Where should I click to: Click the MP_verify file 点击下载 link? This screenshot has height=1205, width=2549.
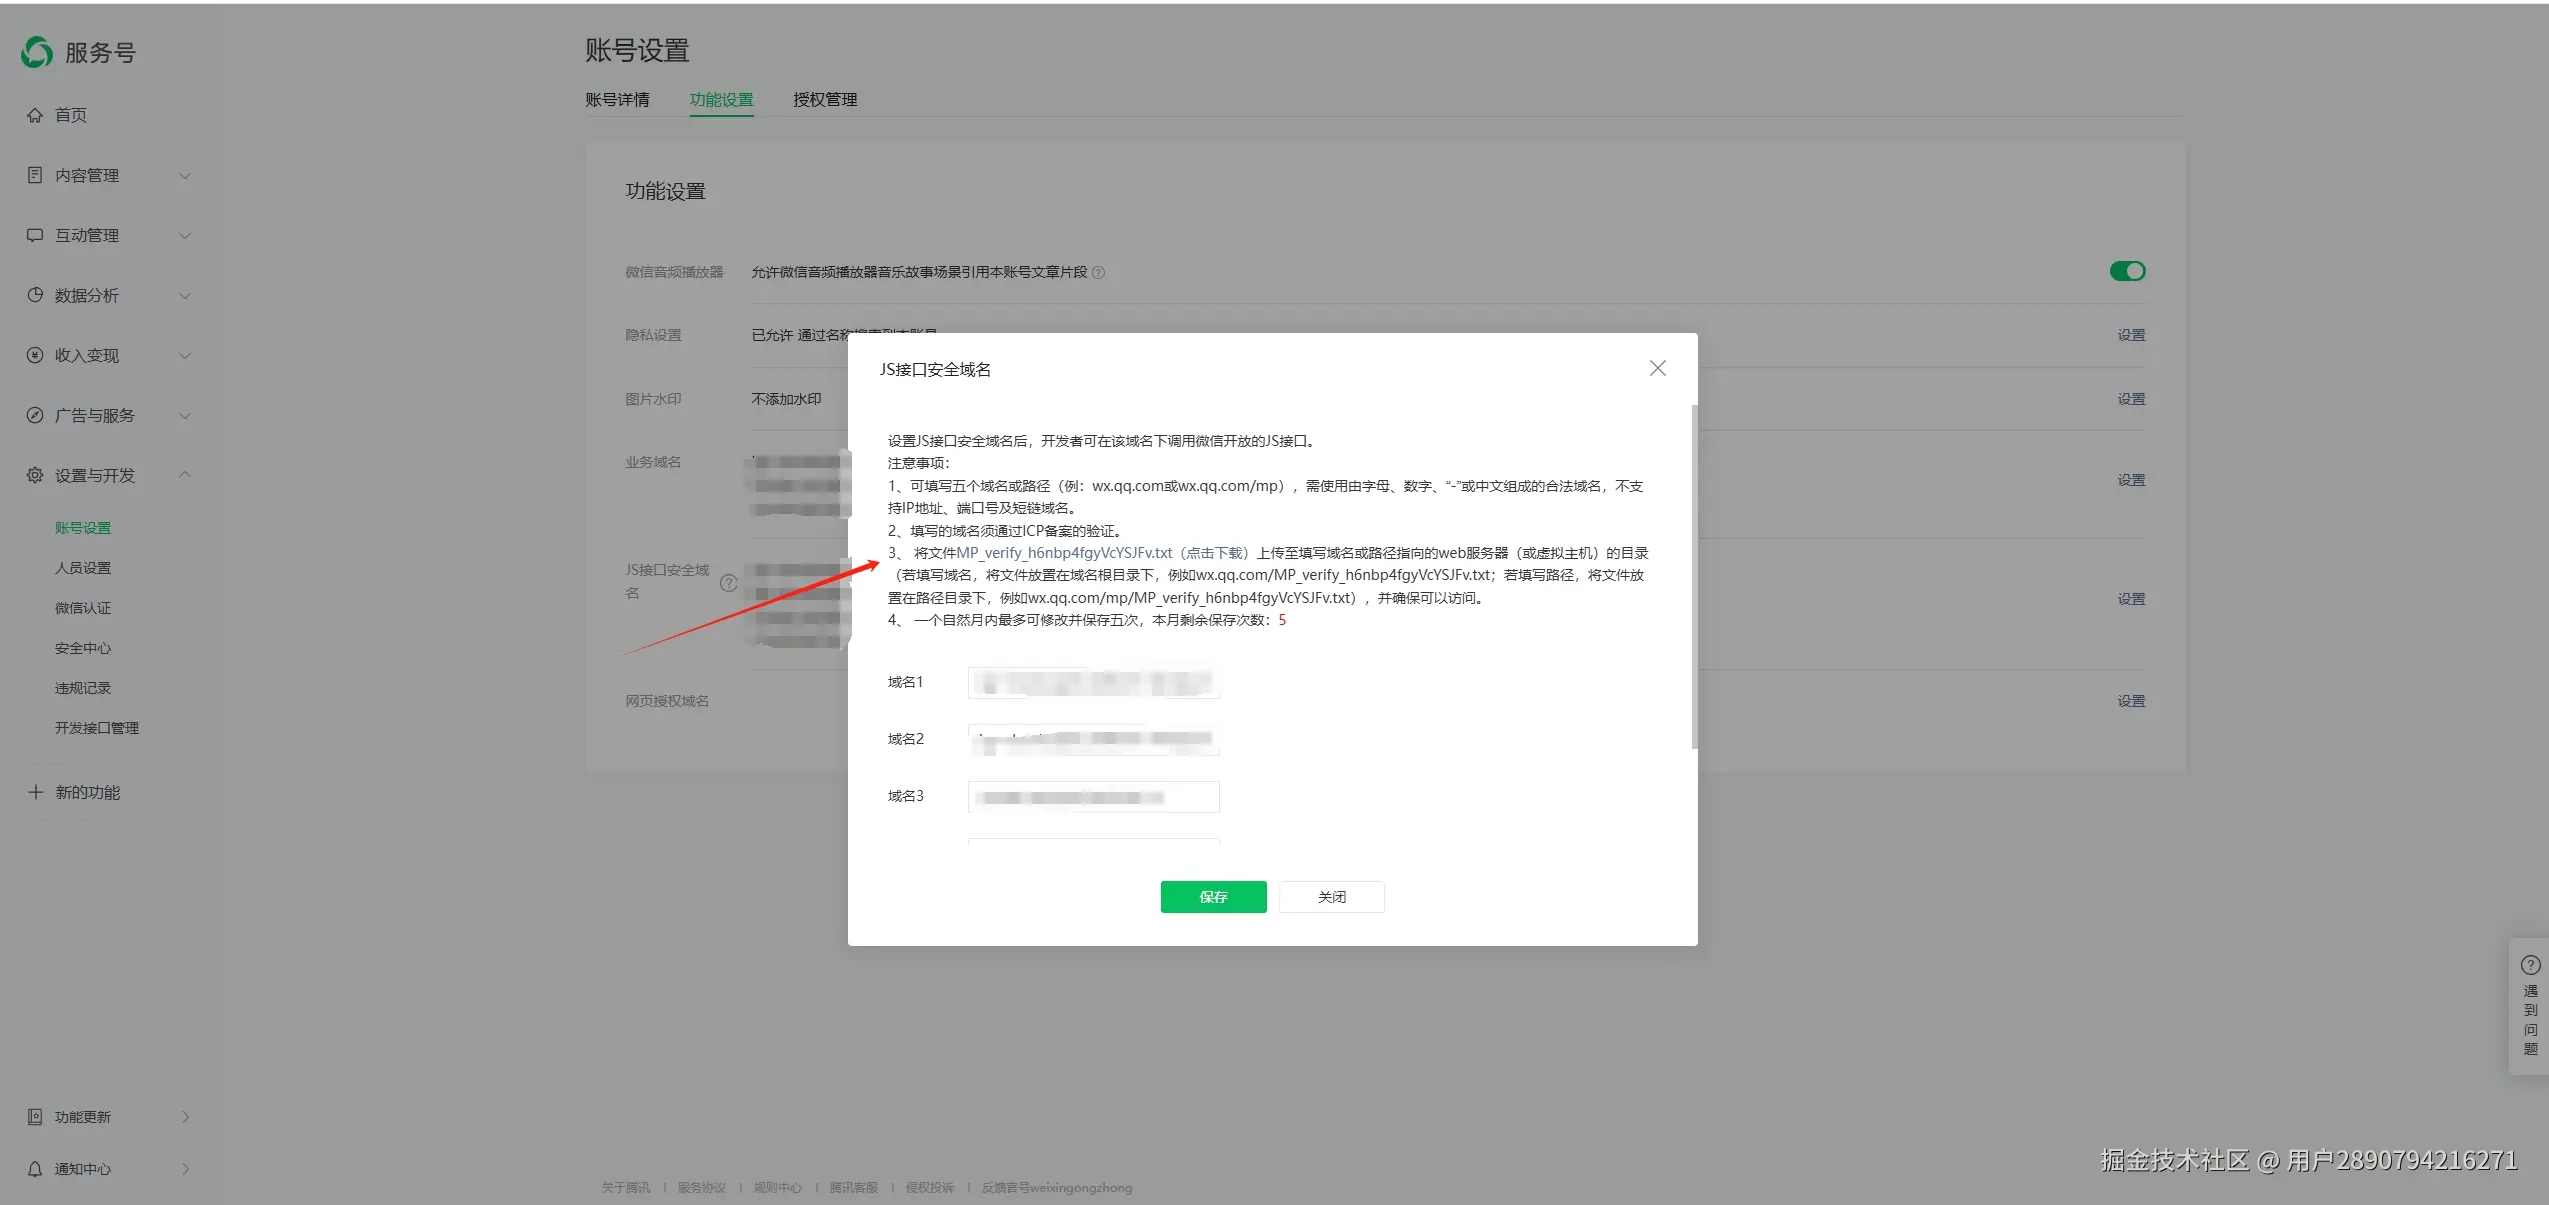tap(1215, 553)
